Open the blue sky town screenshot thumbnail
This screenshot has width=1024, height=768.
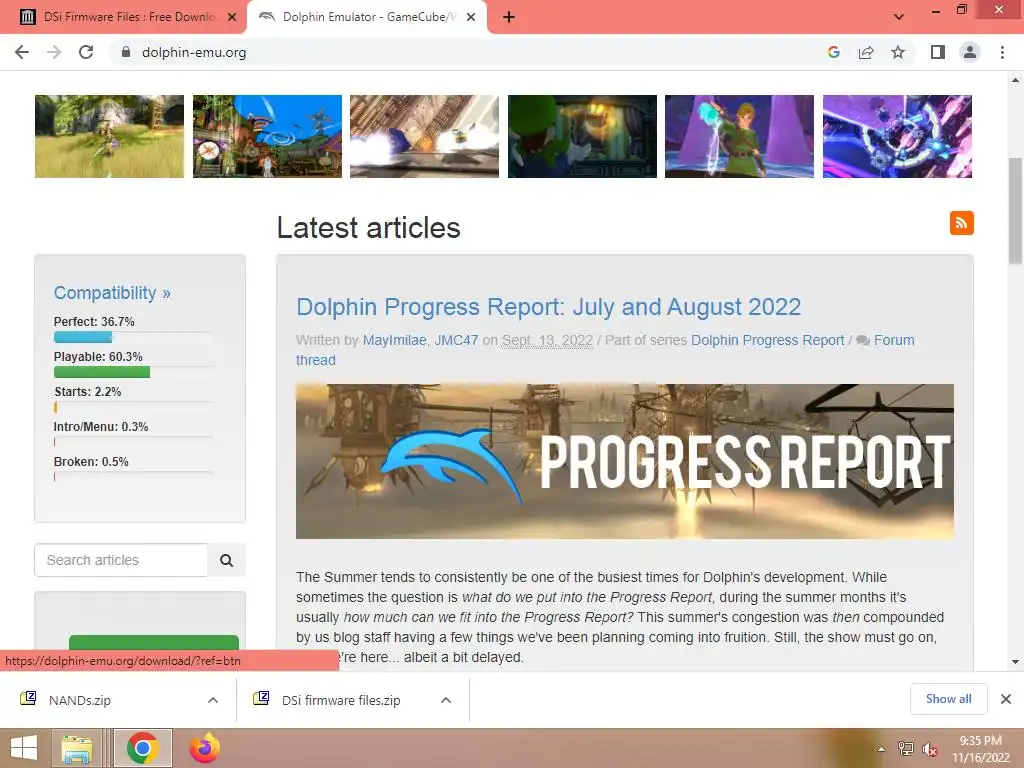(x=267, y=136)
